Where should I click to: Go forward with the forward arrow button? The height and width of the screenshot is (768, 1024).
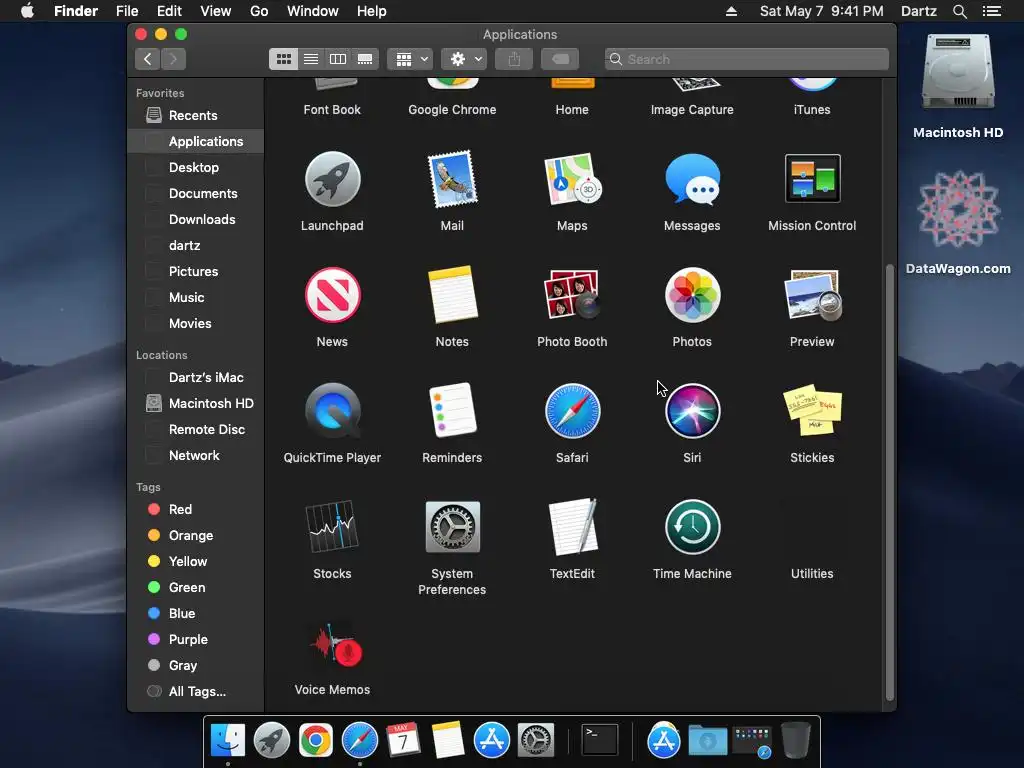point(173,59)
